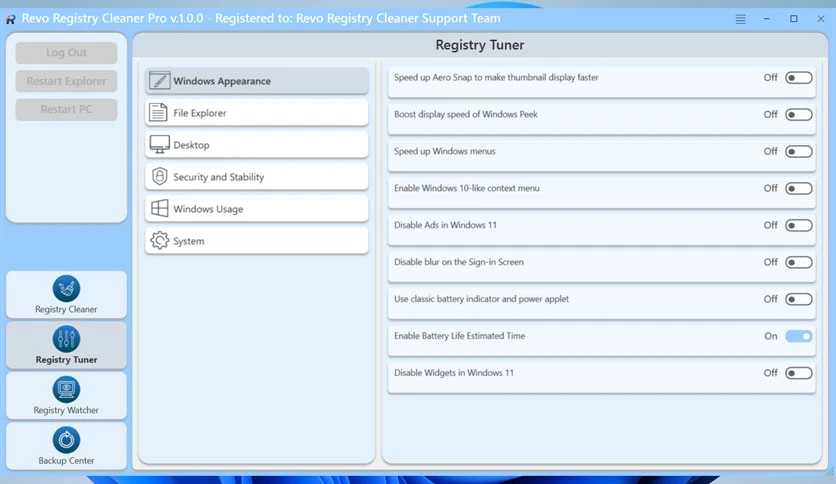Minimize the Revo Registry Cleaner window
836x484 pixels.
tap(766, 19)
